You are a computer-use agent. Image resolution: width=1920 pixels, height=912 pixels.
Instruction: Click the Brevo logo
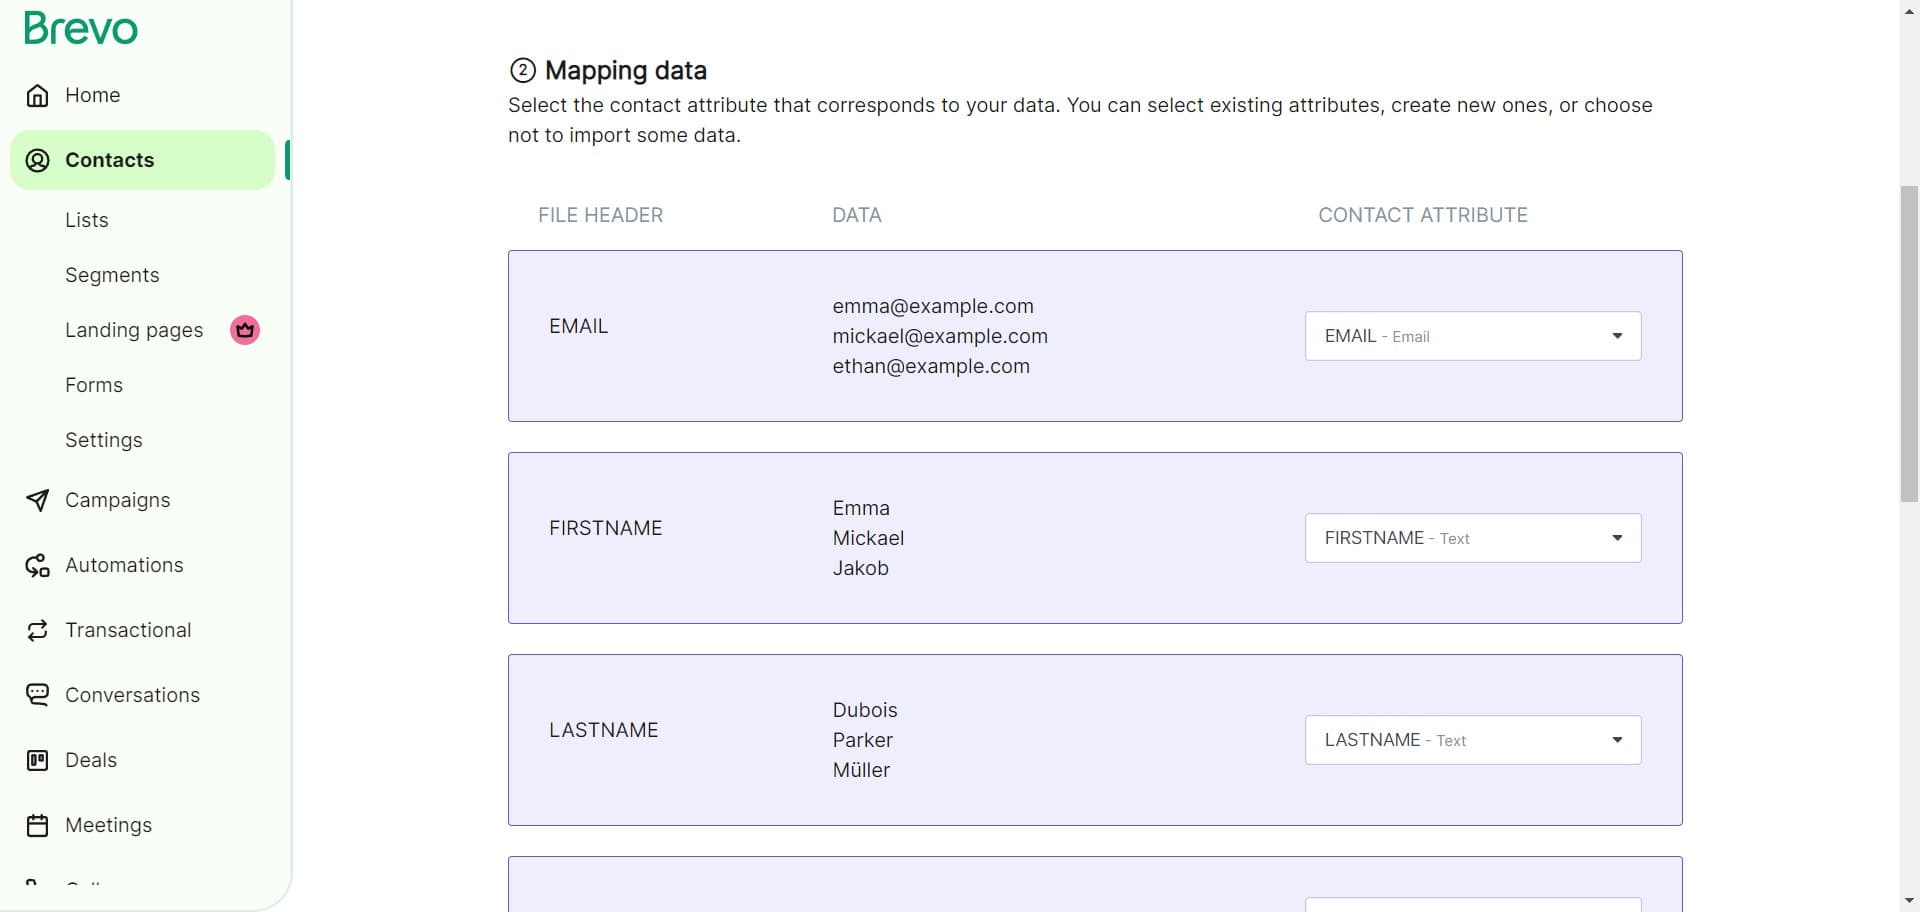point(80,27)
